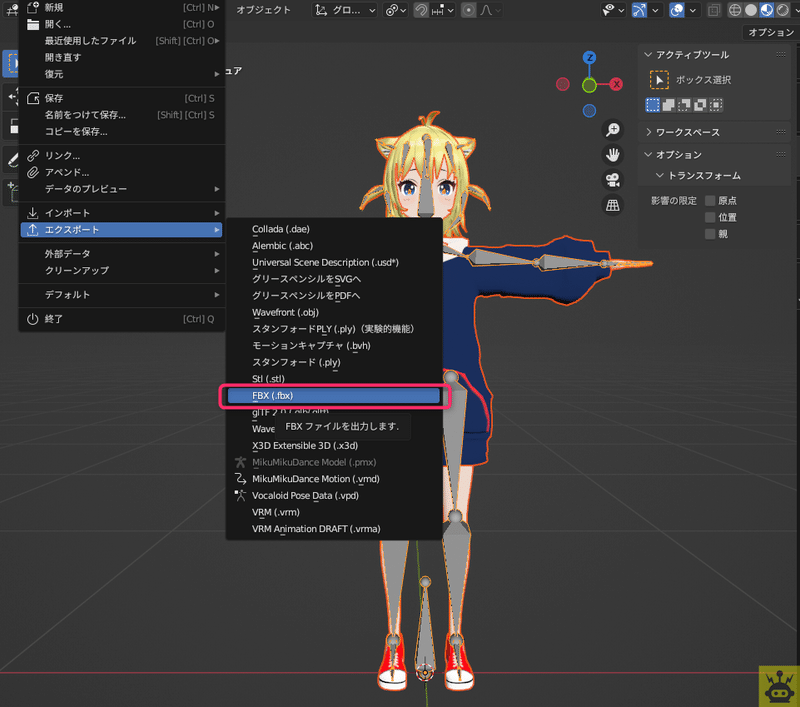Select the Subtract selection mode icon

(x=684, y=105)
